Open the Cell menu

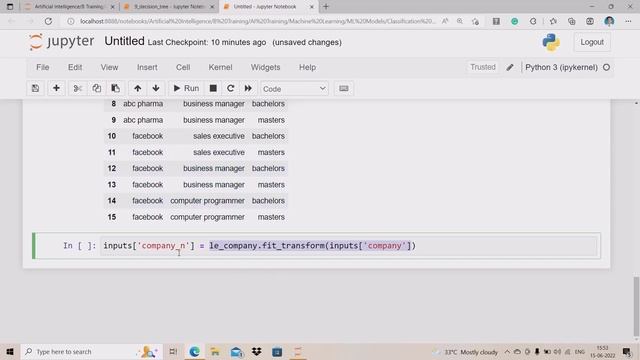[x=183, y=67]
